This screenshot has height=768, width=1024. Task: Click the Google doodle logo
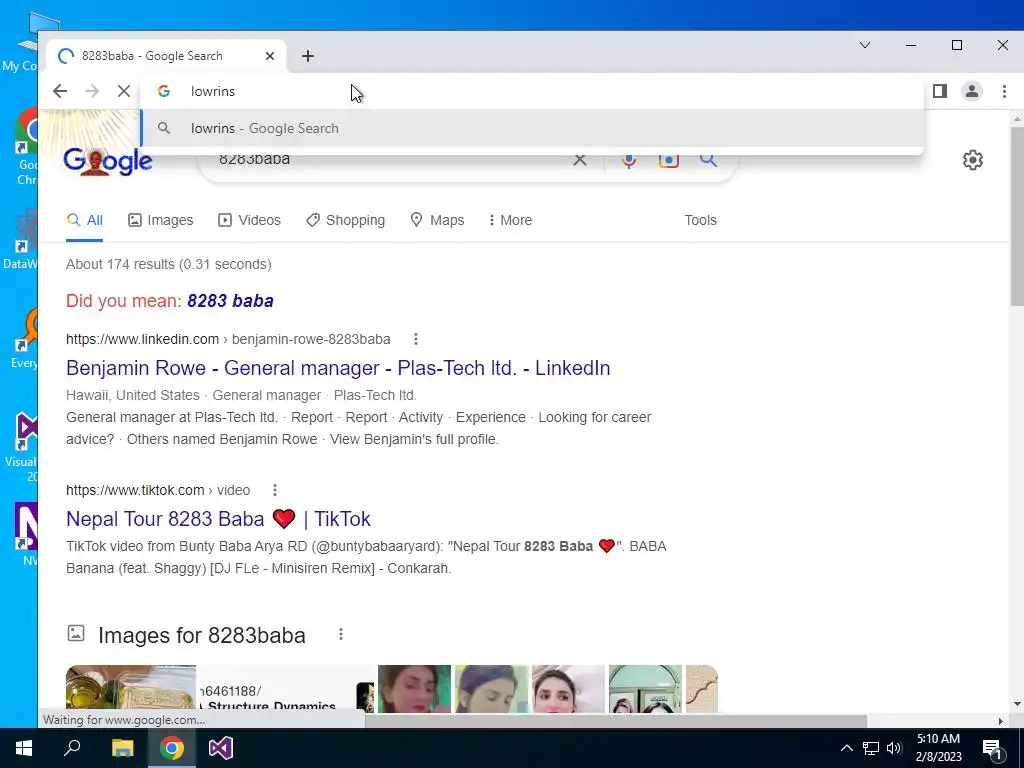click(108, 160)
